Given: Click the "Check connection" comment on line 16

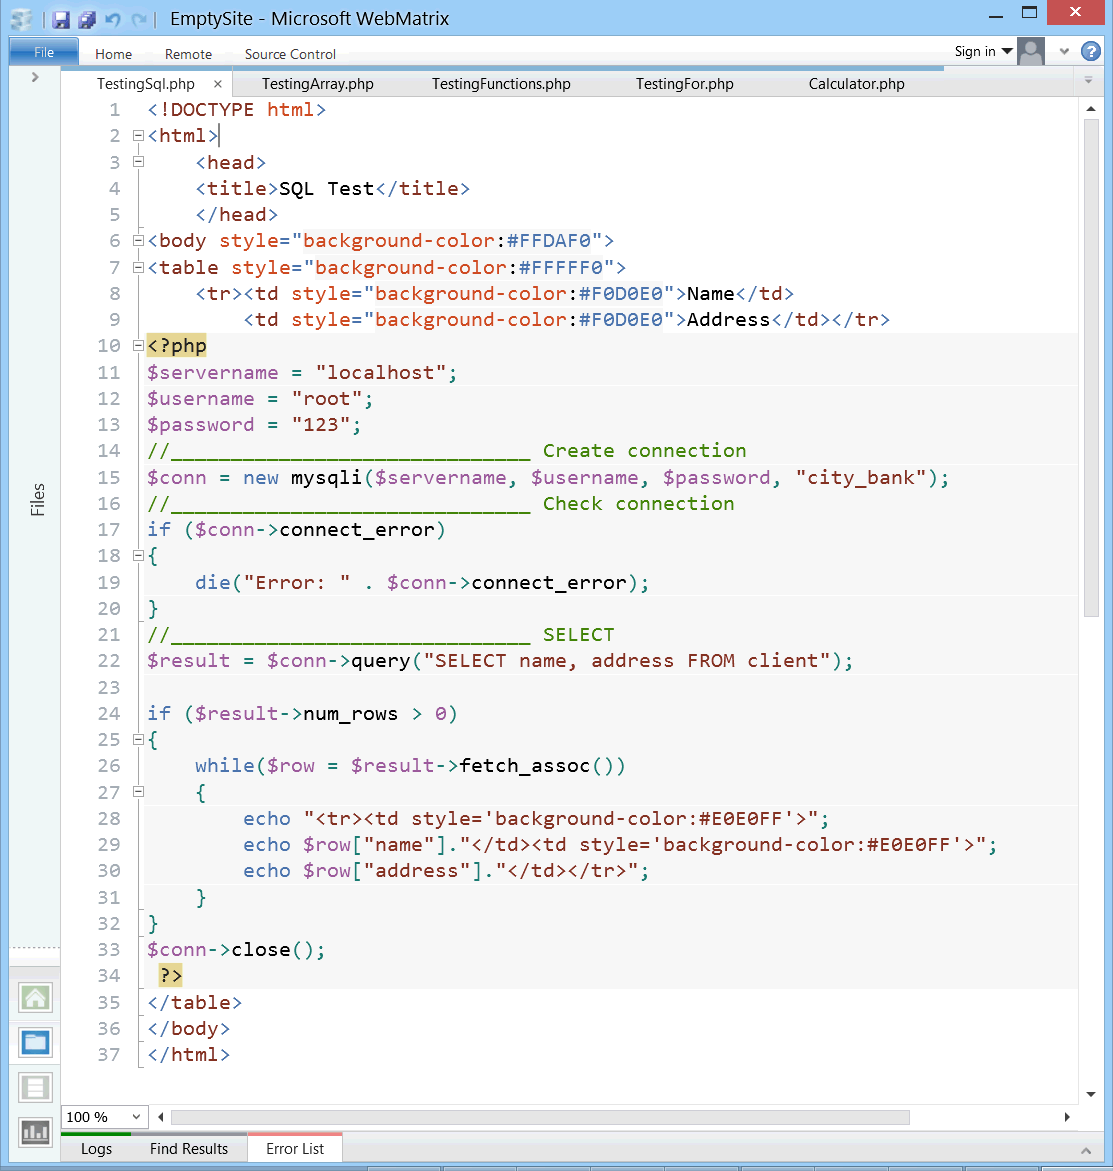Looking at the screenshot, I should pos(639,504).
